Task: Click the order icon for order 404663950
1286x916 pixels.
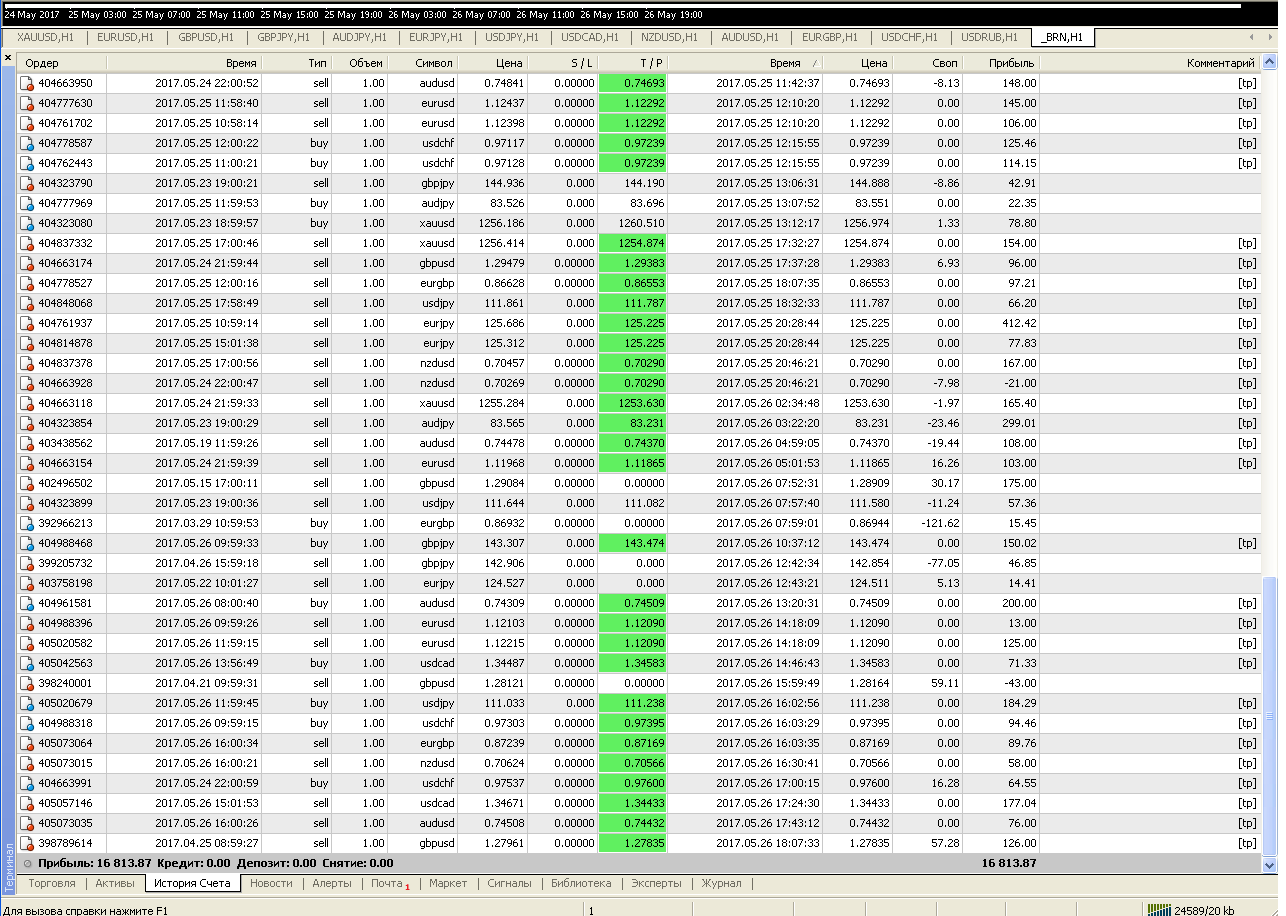Action: tap(27, 83)
